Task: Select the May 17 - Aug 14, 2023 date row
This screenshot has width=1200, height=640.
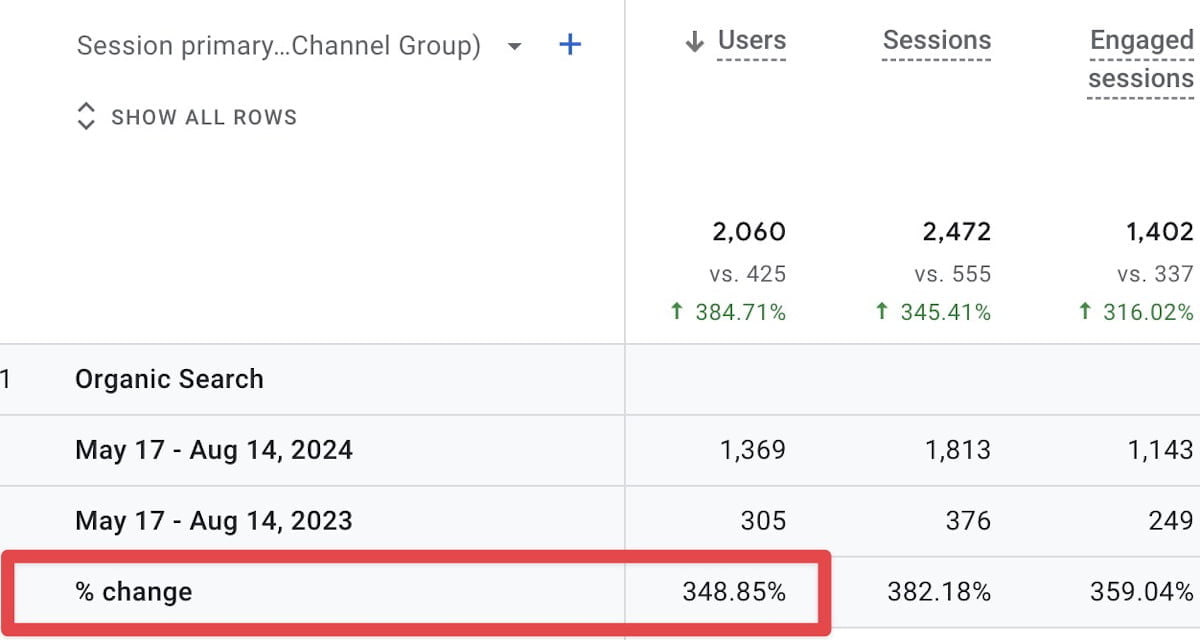Action: tap(213, 520)
